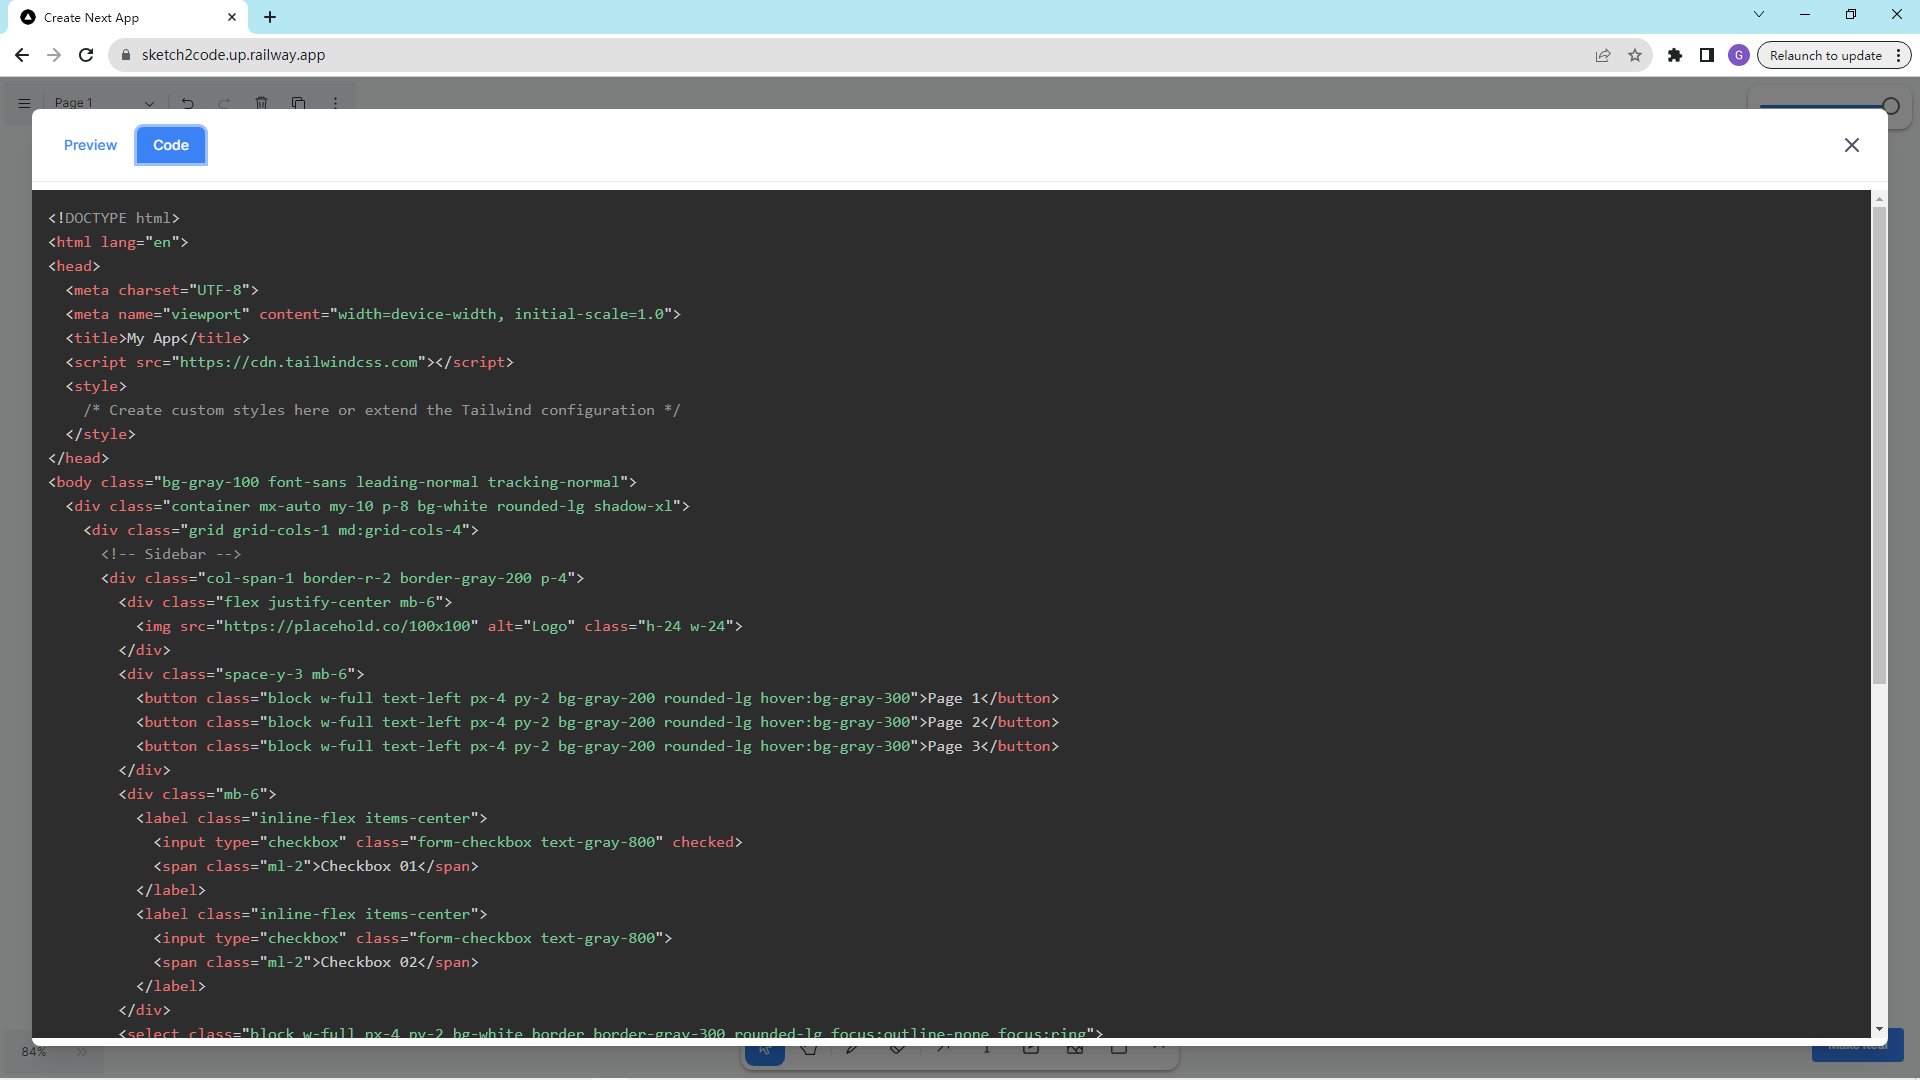The image size is (1920, 1080).
Task: Switch to the Preview tab
Action: coord(90,145)
